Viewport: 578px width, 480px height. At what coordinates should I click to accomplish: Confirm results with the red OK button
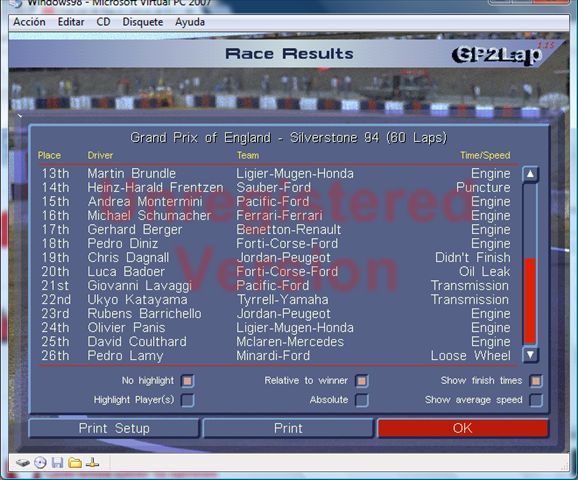pyautogui.click(x=463, y=428)
